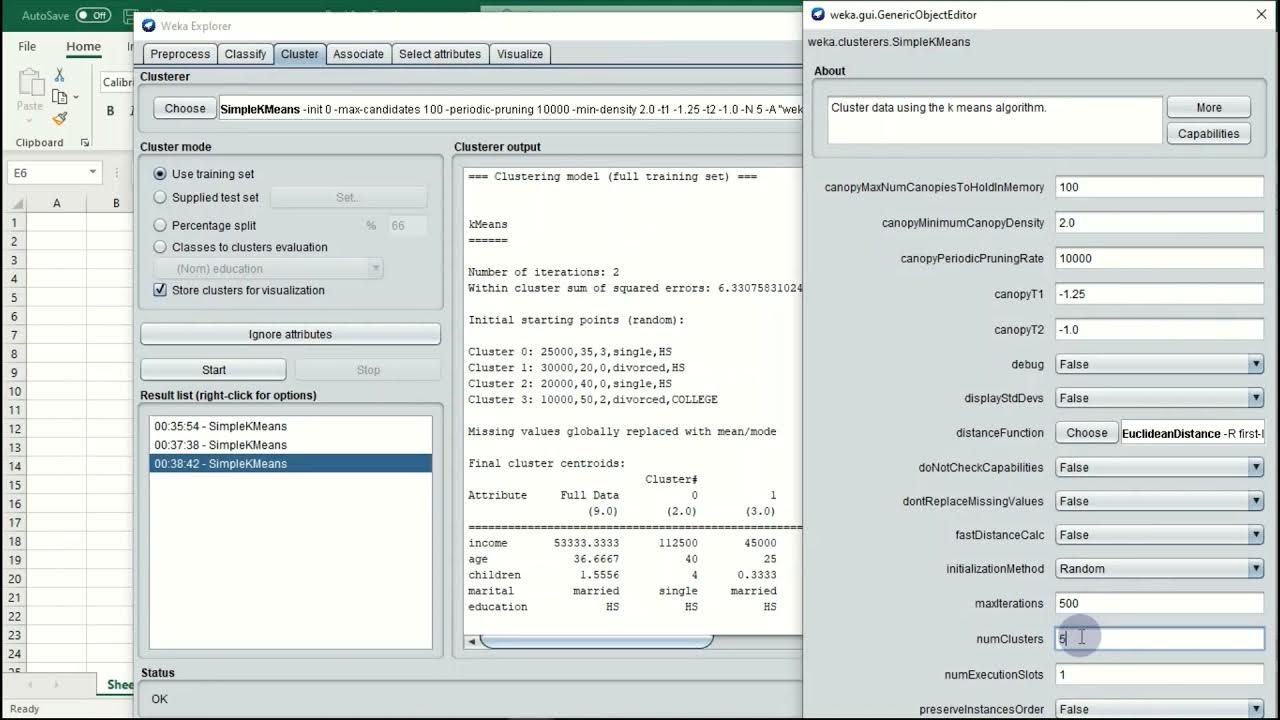This screenshot has height=720, width=1280.
Task: Click the Capabilities button
Action: coord(1208,133)
